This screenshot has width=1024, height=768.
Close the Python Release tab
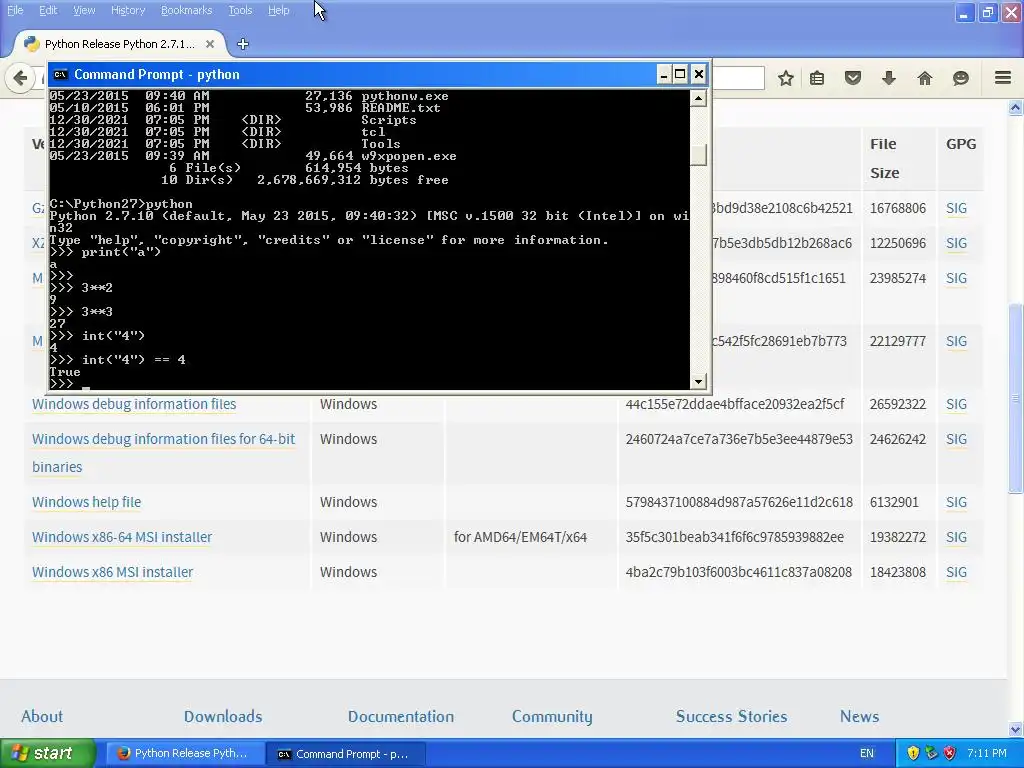pyautogui.click(x=210, y=44)
